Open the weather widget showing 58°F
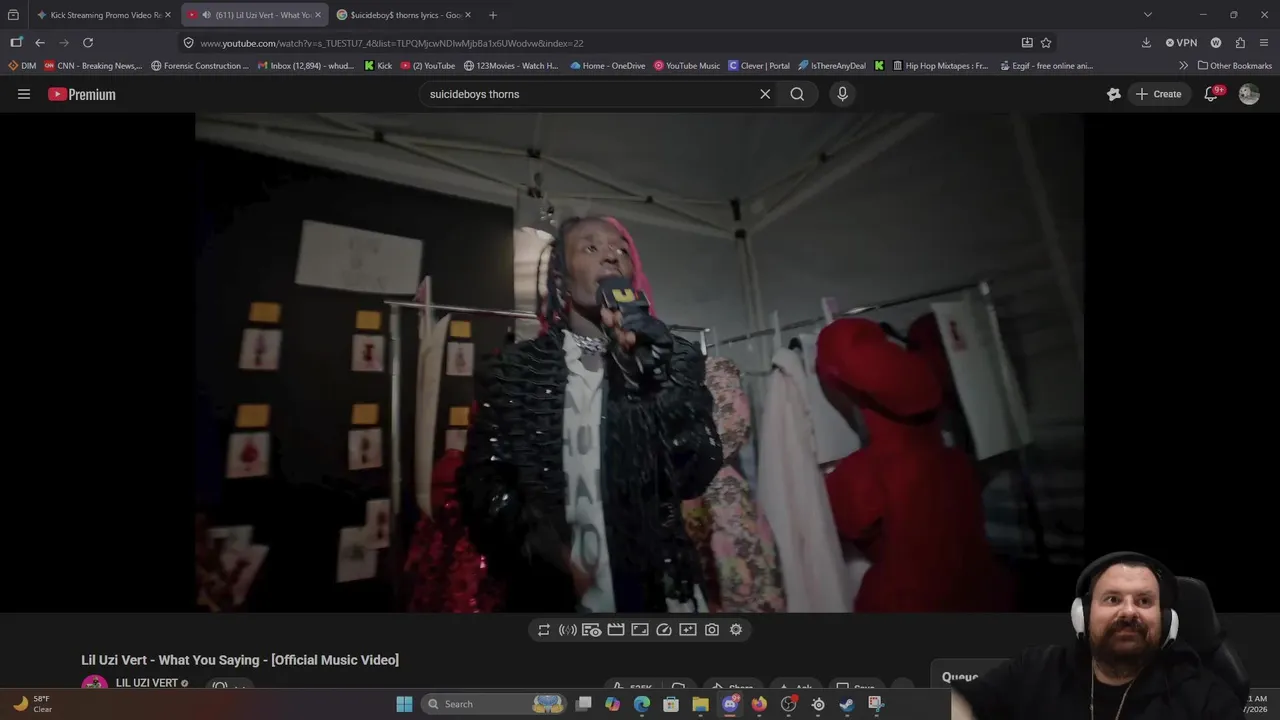The width and height of the screenshot is (1280, 720). coord(32,704)
